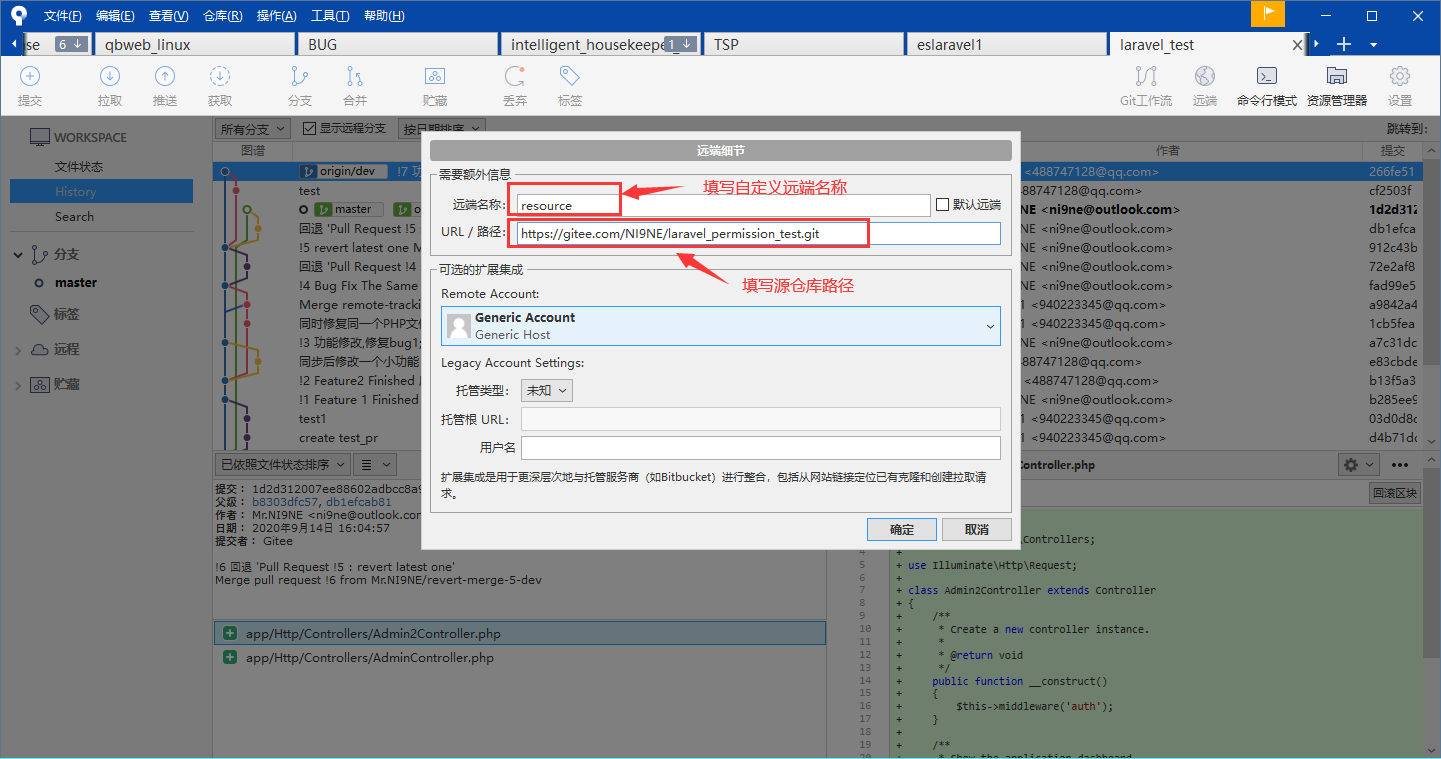The image size is (1441, 759).
Task: Click the 确定 button
Action: [x=902, y=529]
